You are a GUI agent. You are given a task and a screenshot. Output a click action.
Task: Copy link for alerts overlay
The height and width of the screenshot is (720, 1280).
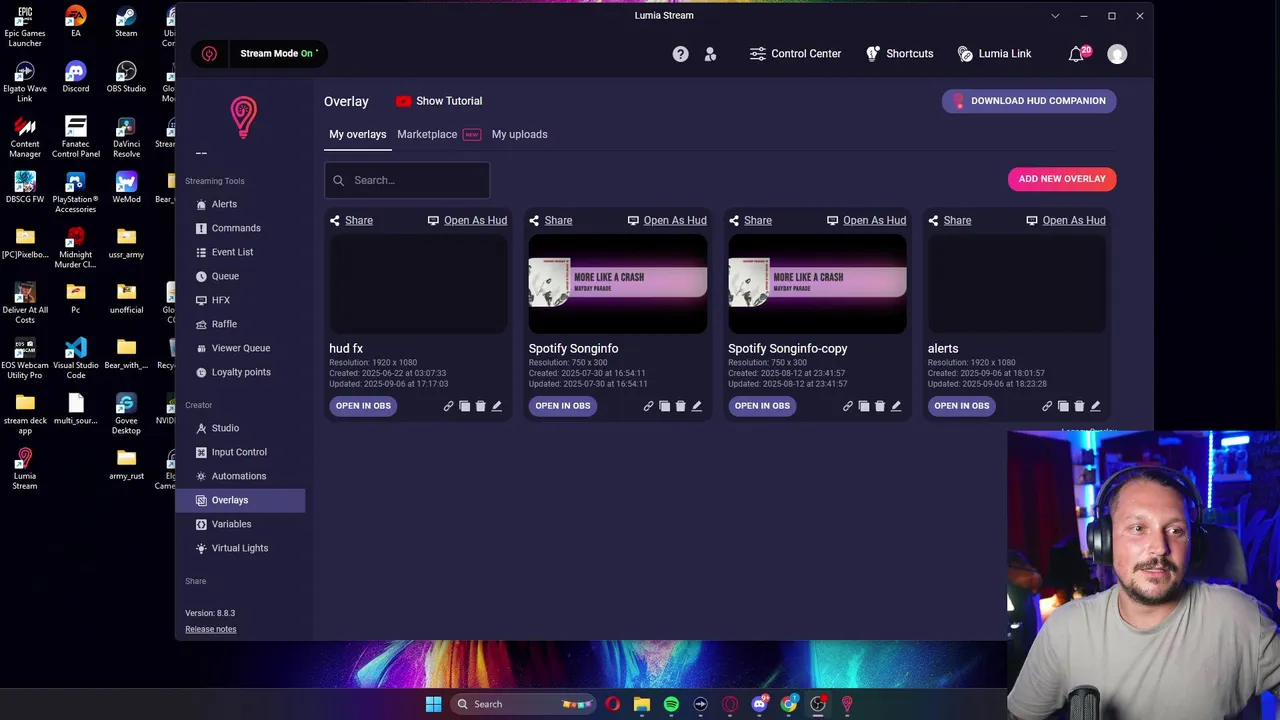(x=1047, y=406)
